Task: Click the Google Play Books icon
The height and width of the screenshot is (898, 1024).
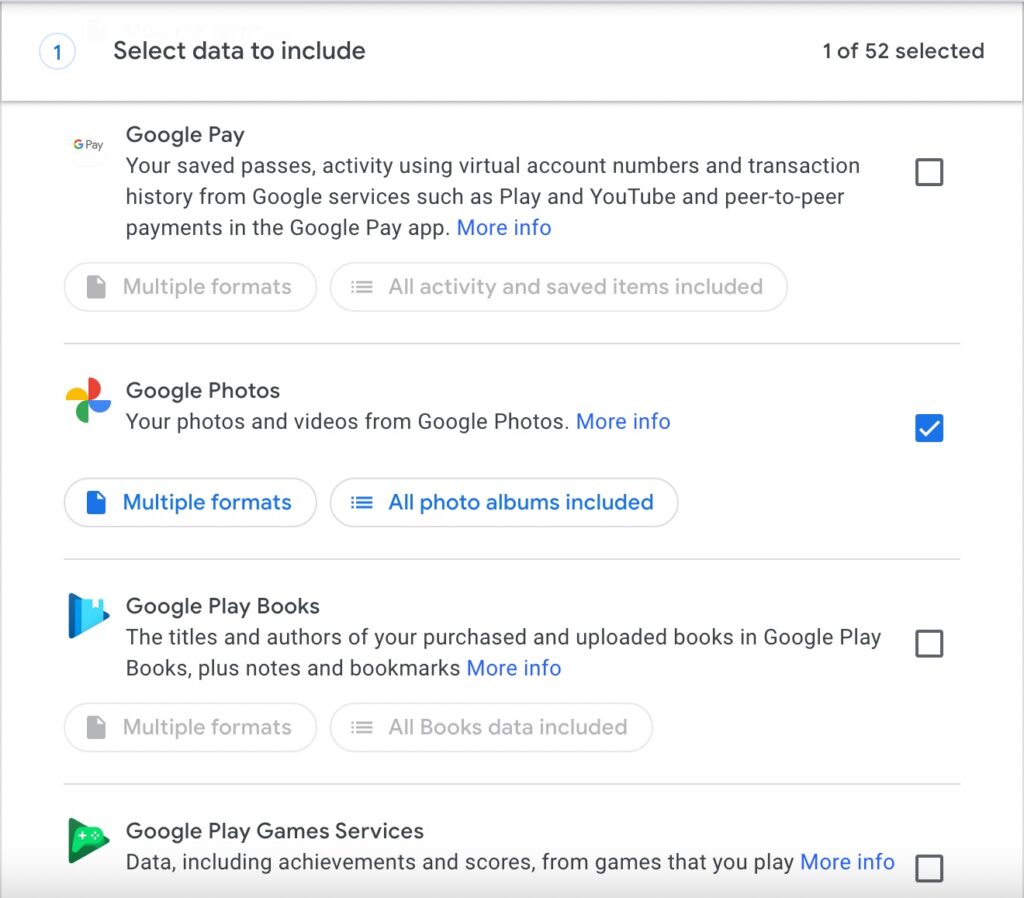Action: [88, 615]
